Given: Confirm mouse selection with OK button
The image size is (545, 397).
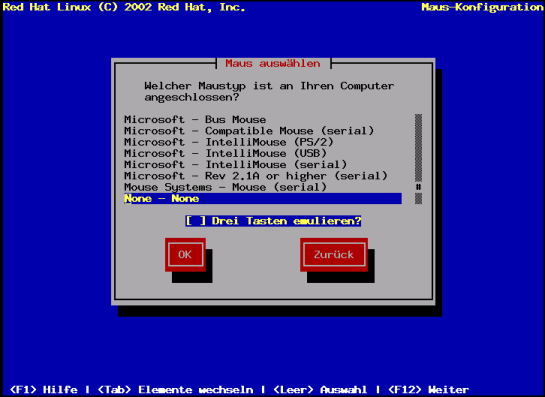Looking at the screenshot, I should tap(185, 255).
